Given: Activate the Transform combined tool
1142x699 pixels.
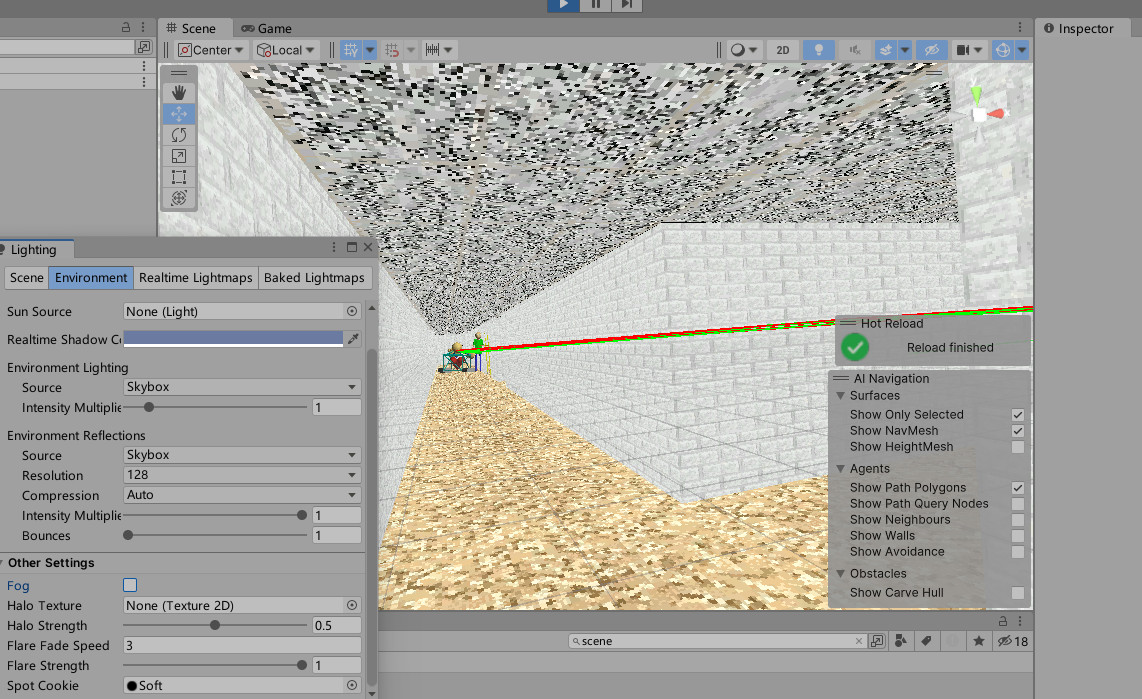Looking at the screenshot, I should (178, 197).
